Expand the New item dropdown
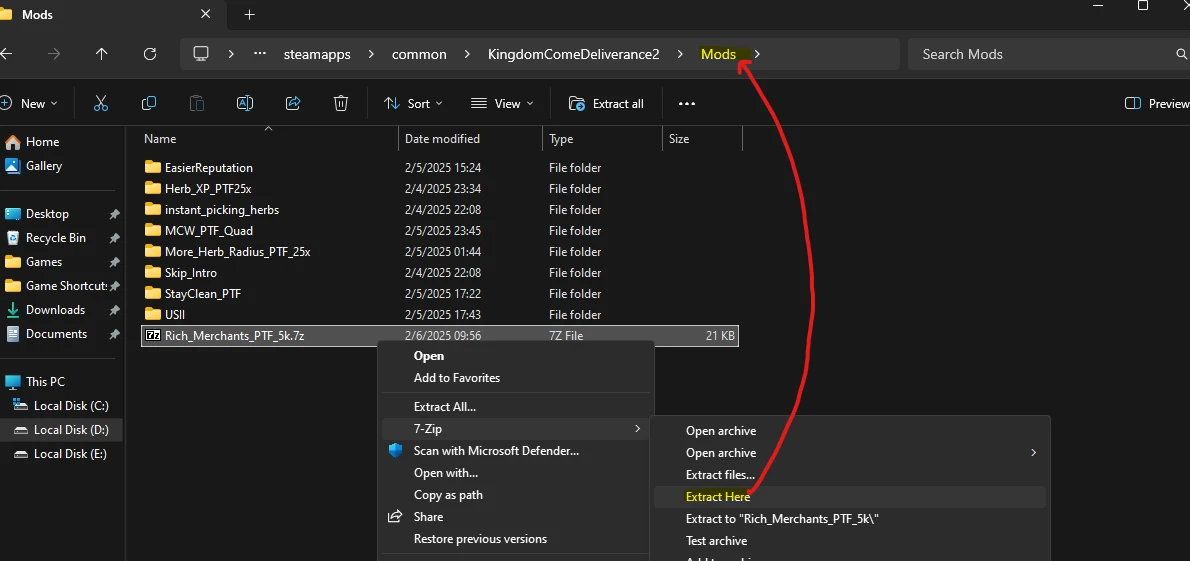1190x561 pixels. point(30,103)
